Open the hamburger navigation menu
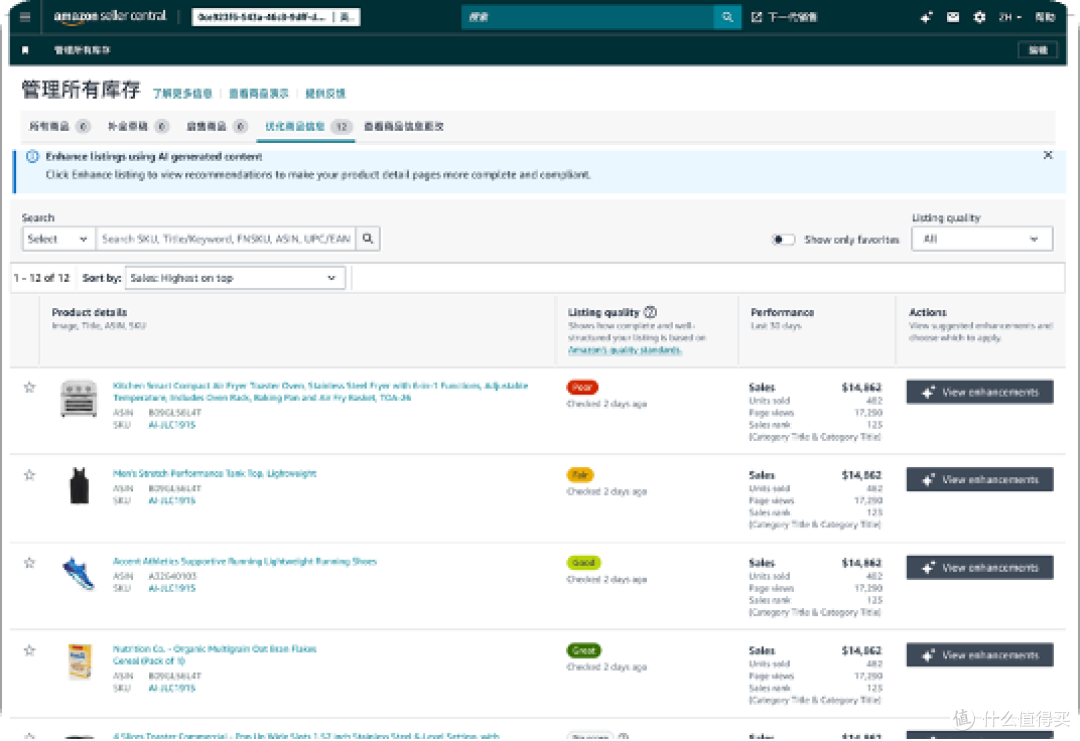 tap(25, 17)
